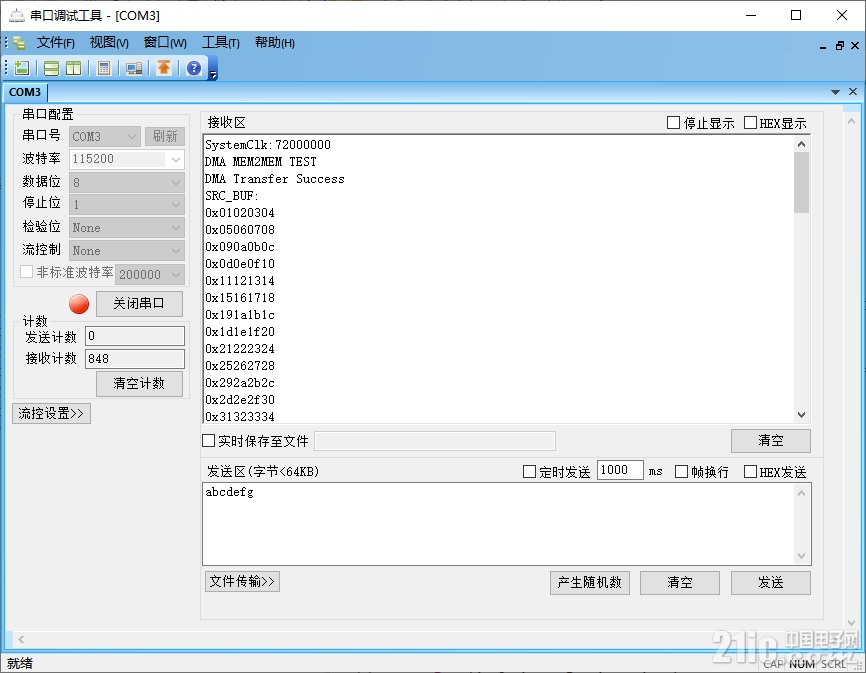The height and width of the screenshot is (673, 866).
Task: Click 清空计数 button
Action: point(139,384)
